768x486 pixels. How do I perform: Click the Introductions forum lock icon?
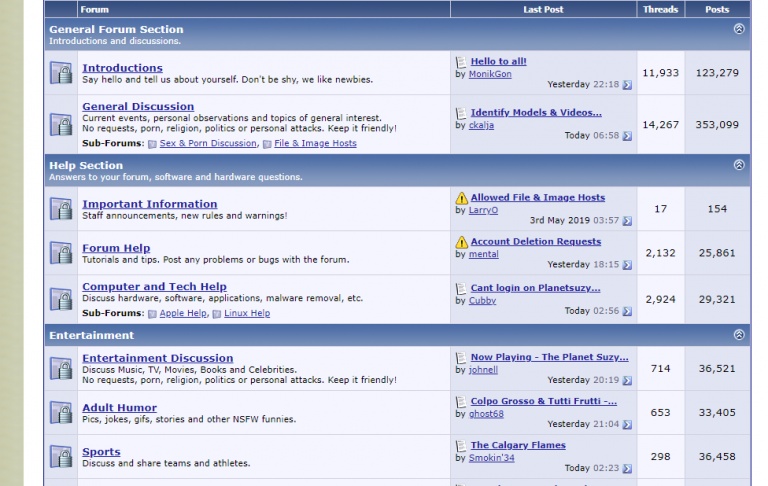pyautogui.click(x=61, y=73)
